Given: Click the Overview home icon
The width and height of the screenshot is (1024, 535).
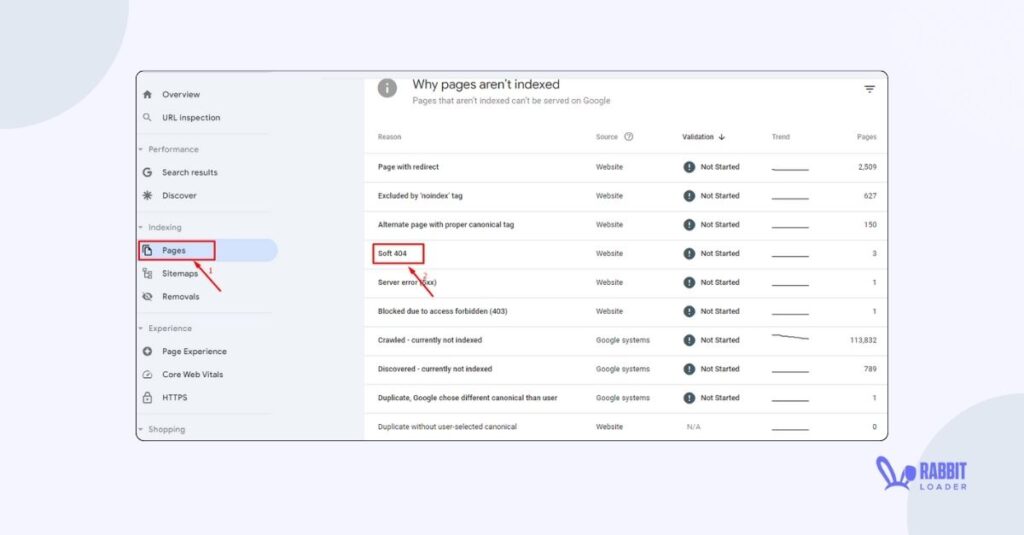Looking at the screenshot, I should click(148, 95).
